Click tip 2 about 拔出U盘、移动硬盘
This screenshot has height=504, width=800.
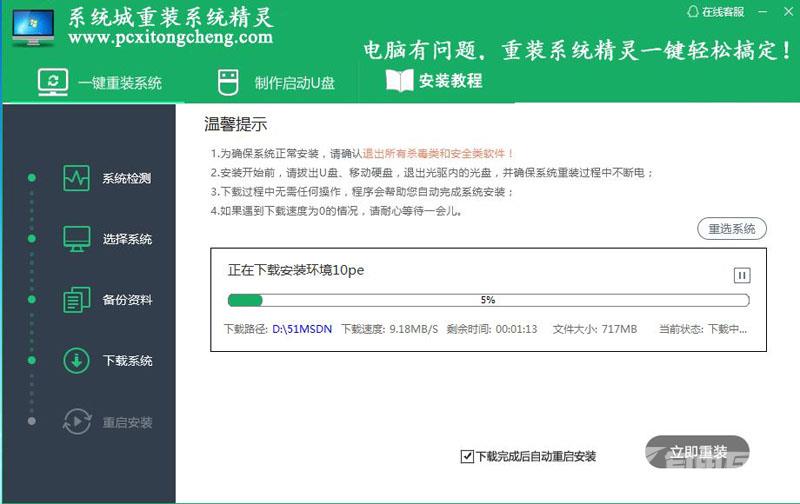coord(432,172)
